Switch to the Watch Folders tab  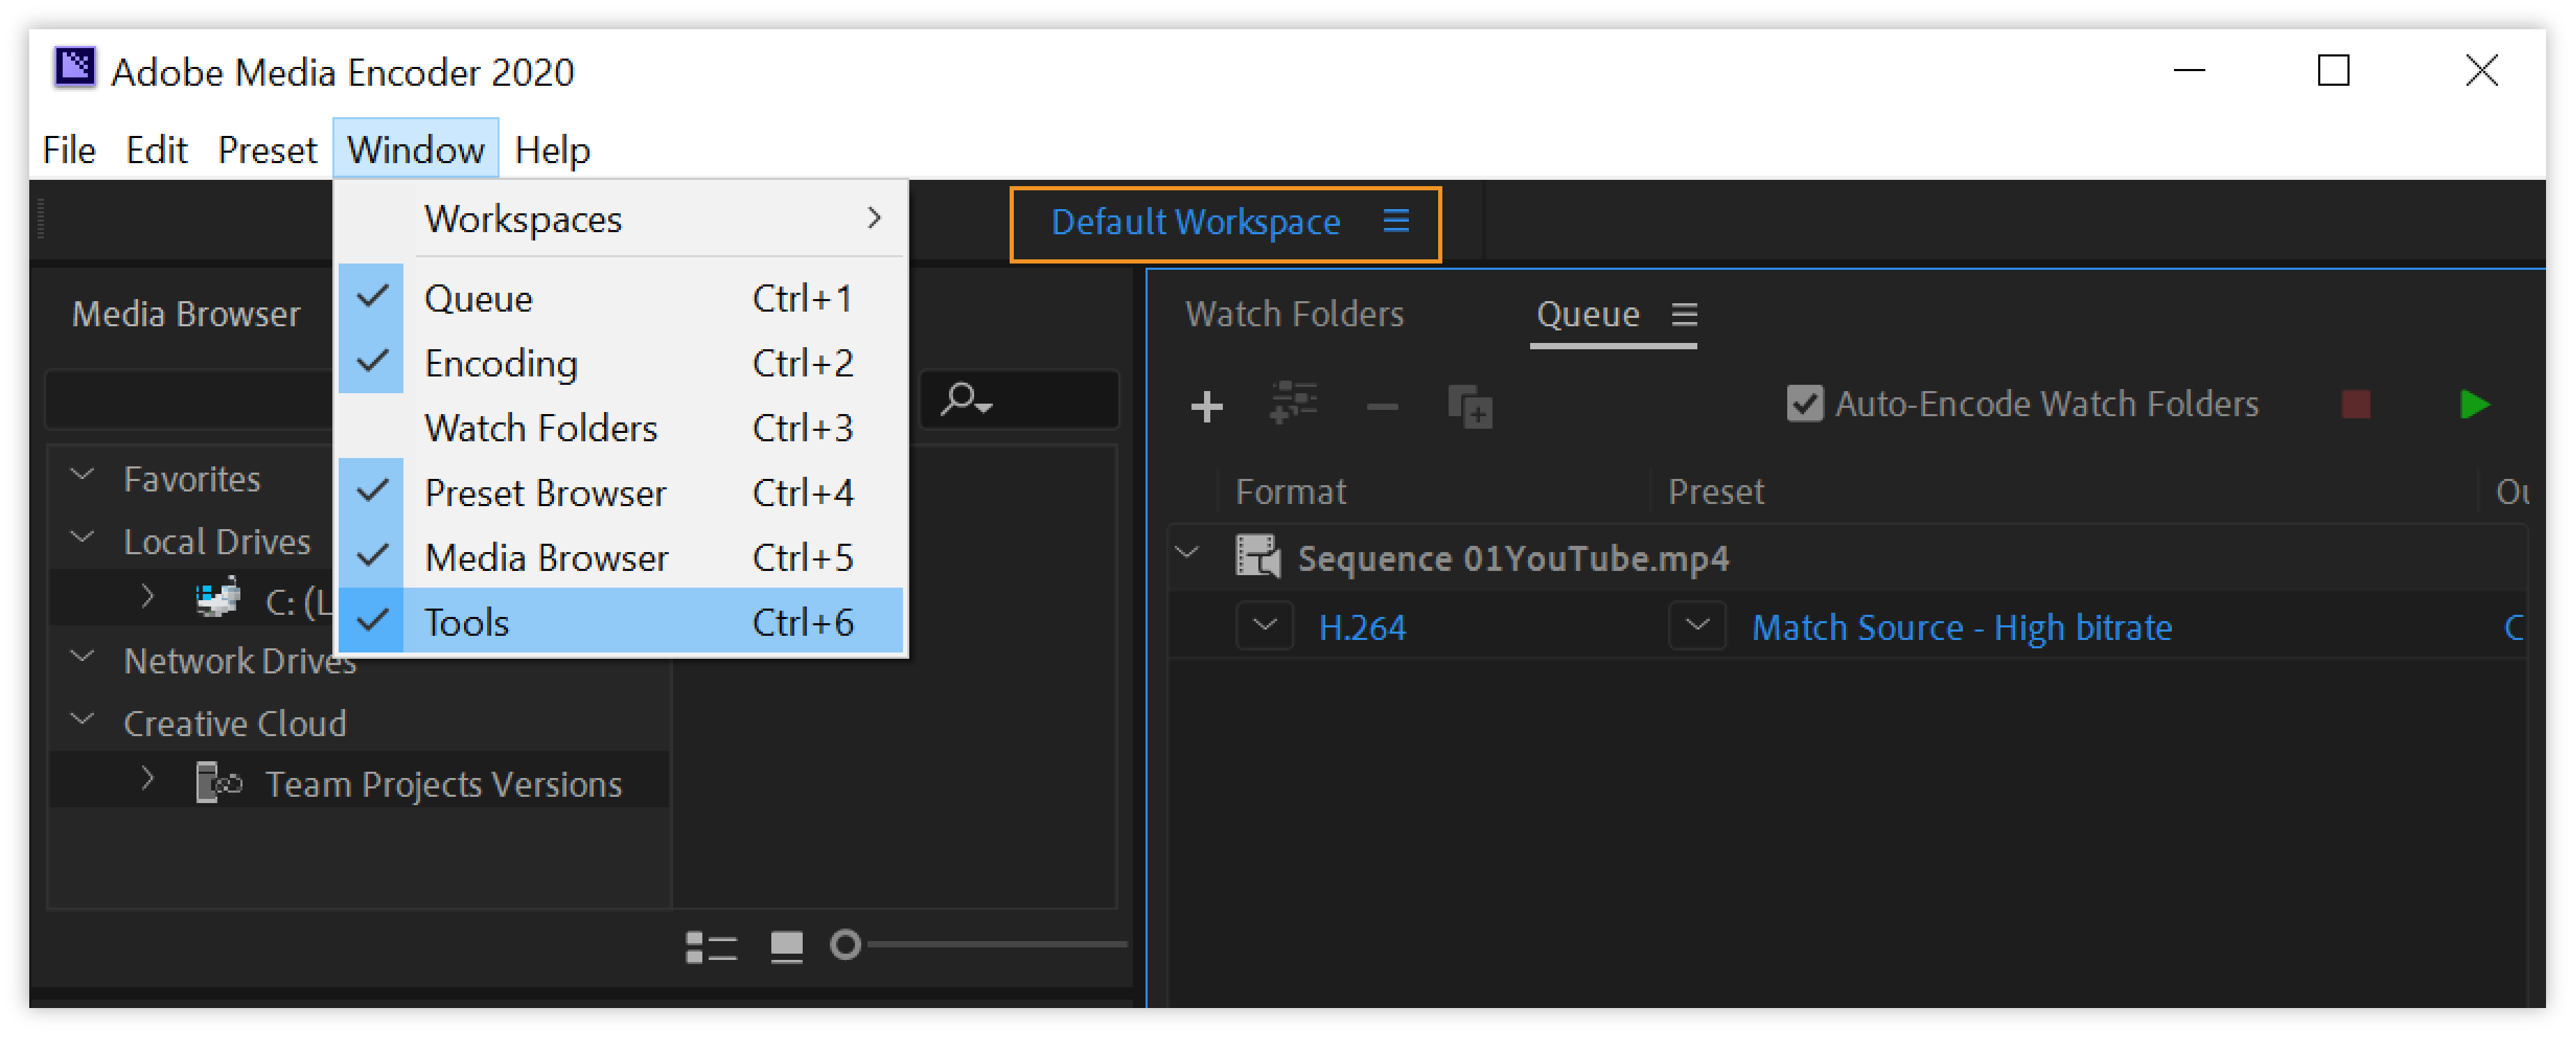tap(1294, 315)
